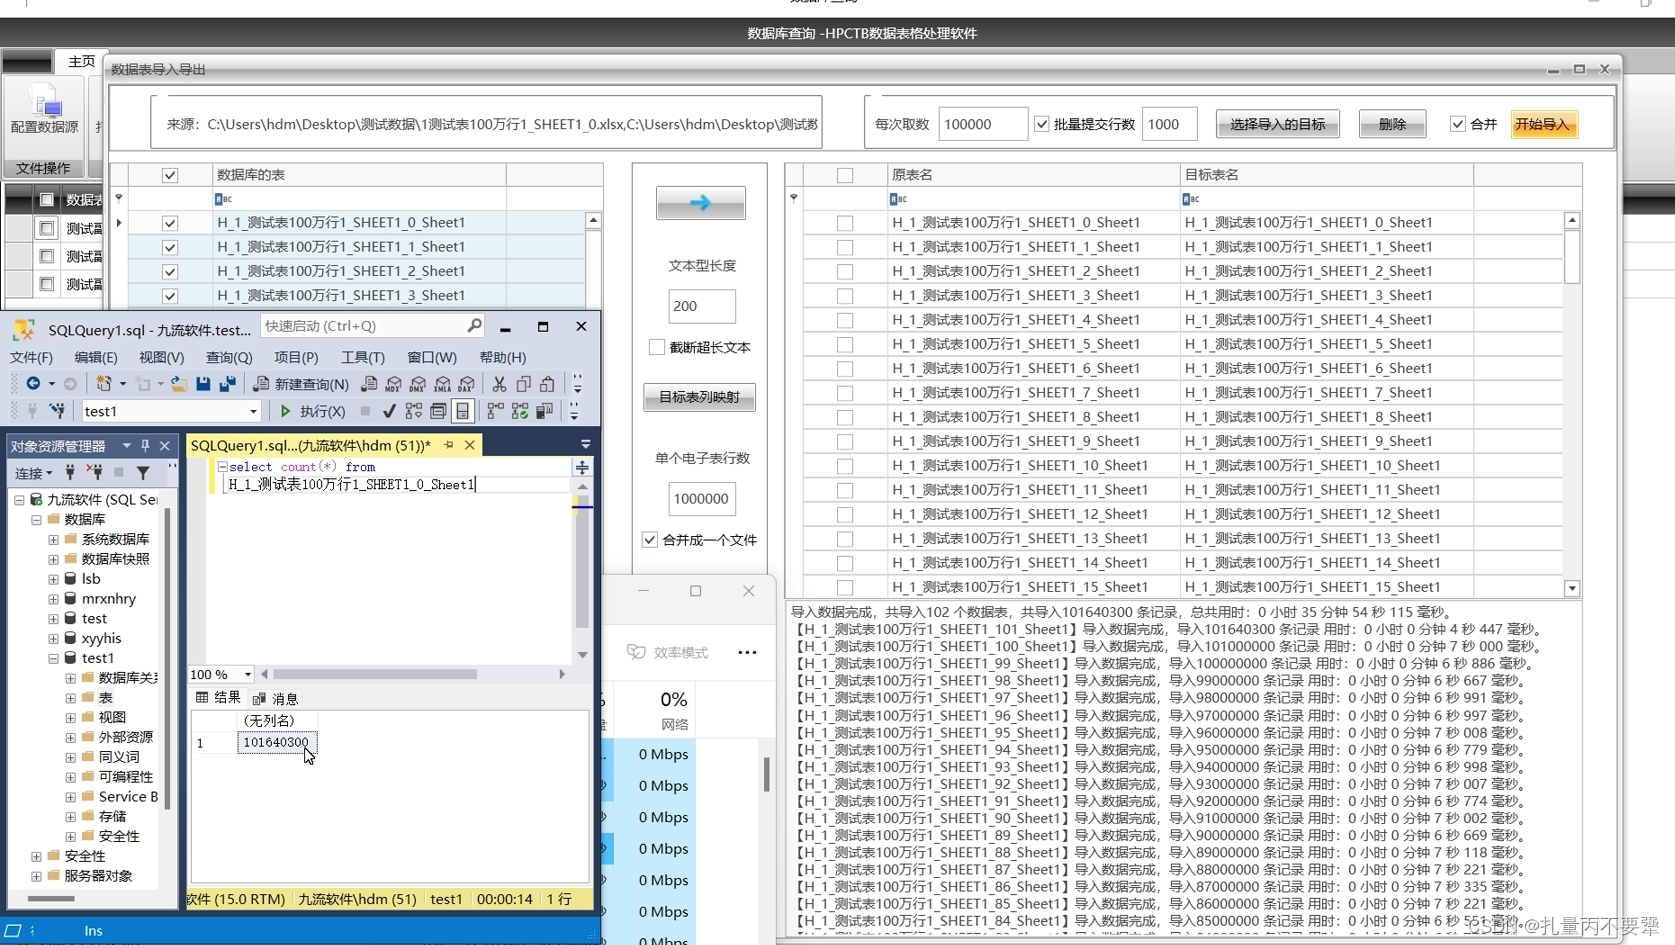The width and height of the screenshot is (1675, 945).
Task: Click the 目标表列映射 button
Action: (699, 397)
